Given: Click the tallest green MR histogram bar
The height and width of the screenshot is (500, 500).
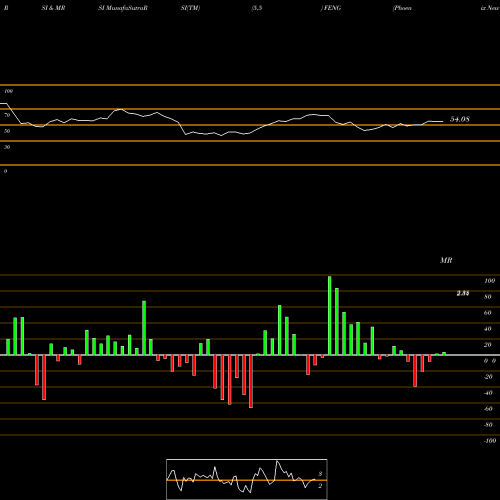Looking at the screenshot, I should pyautogui.click(x=330, y=316).
